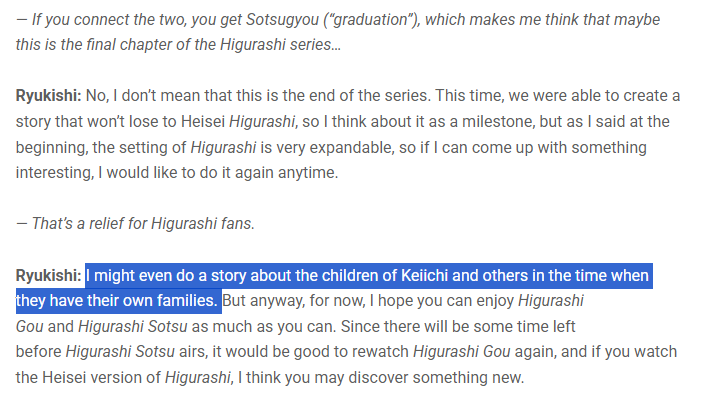Click the first bold 'Ryukishi:' speaker label
Image resolution: width=721 pixels, height=403 pixels.
(x=48, y=96)
